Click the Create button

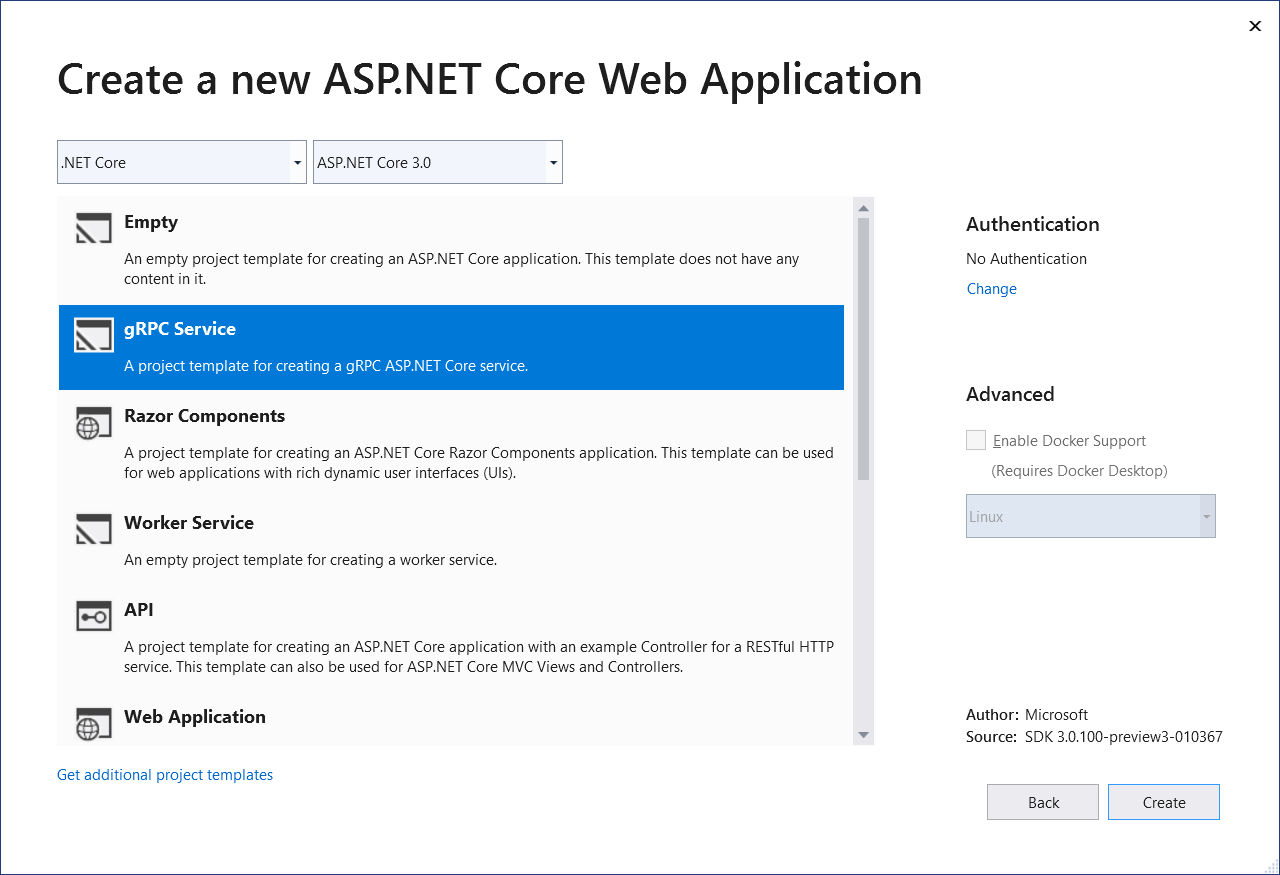(1164, 802)
